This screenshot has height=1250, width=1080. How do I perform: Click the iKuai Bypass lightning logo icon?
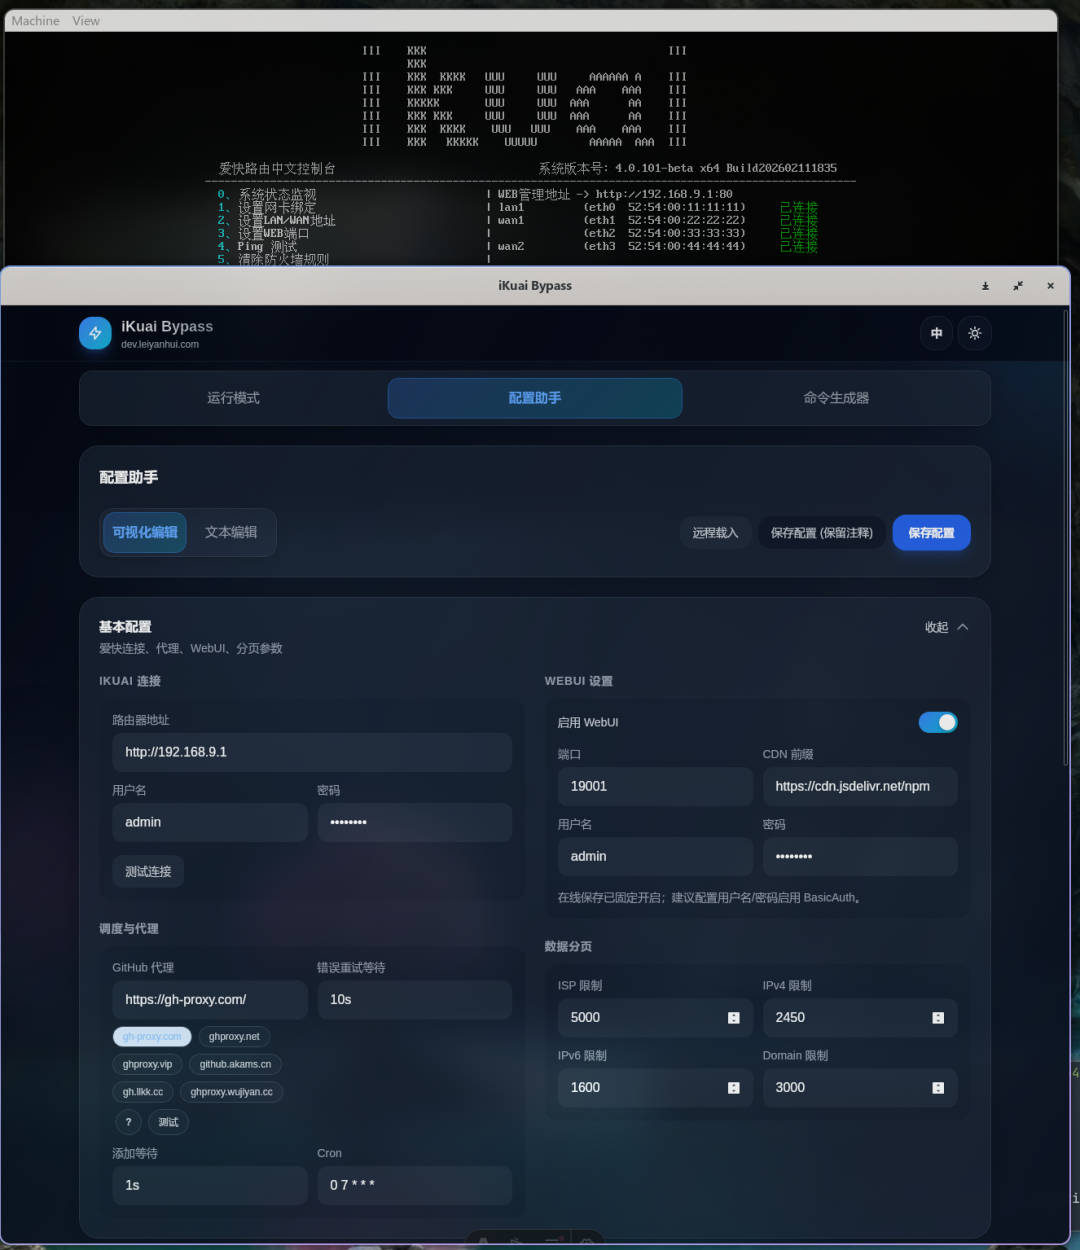(x=95, y=333)
